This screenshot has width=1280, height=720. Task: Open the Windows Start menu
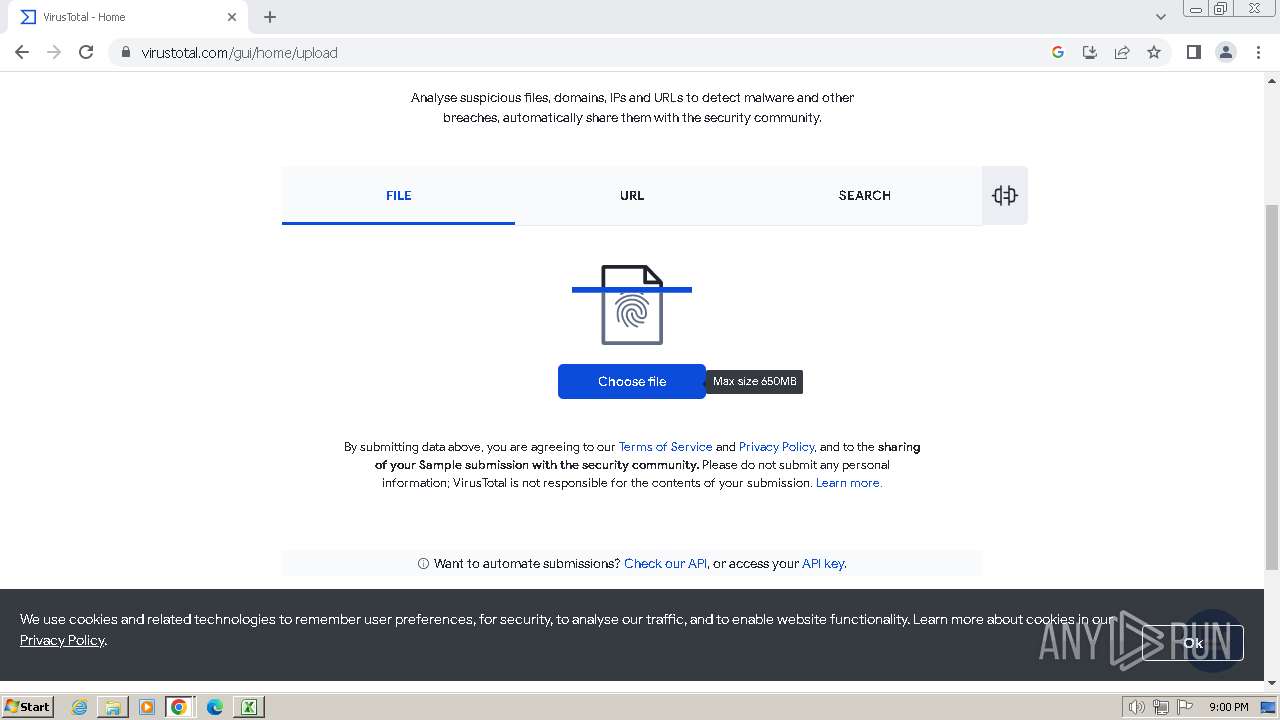coord(28,707)
